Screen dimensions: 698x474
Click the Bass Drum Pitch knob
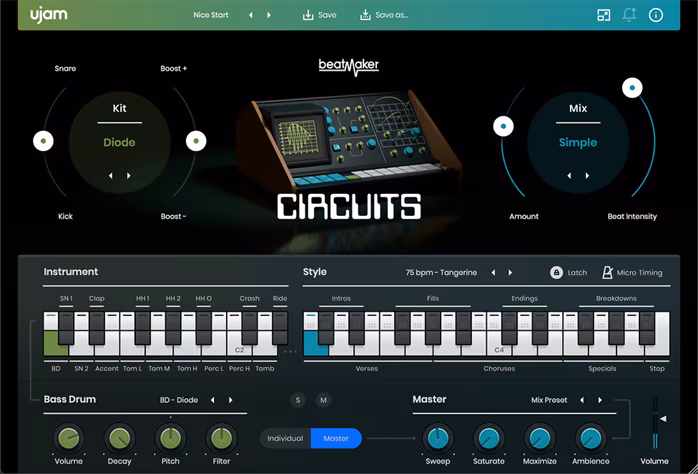[x=170, y=437]
